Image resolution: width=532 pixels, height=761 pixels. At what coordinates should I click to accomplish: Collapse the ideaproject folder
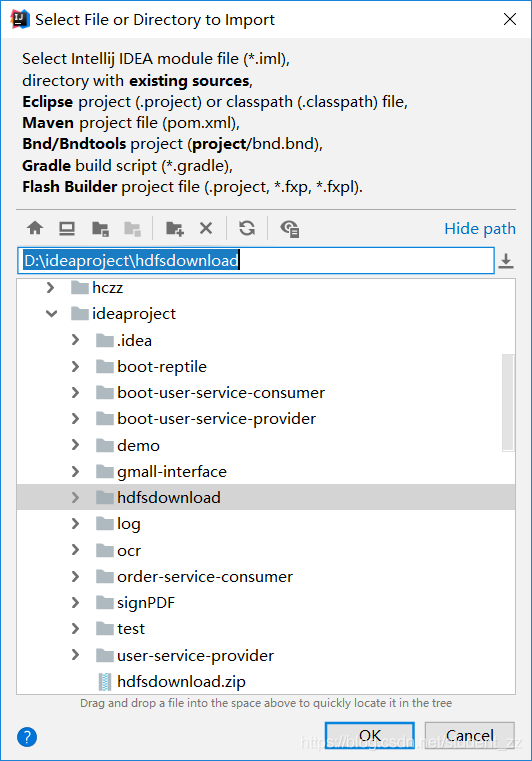coord(51,314)
